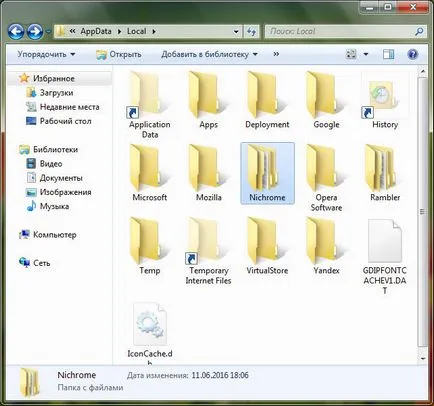Go back using the Back arrow button

16,32
